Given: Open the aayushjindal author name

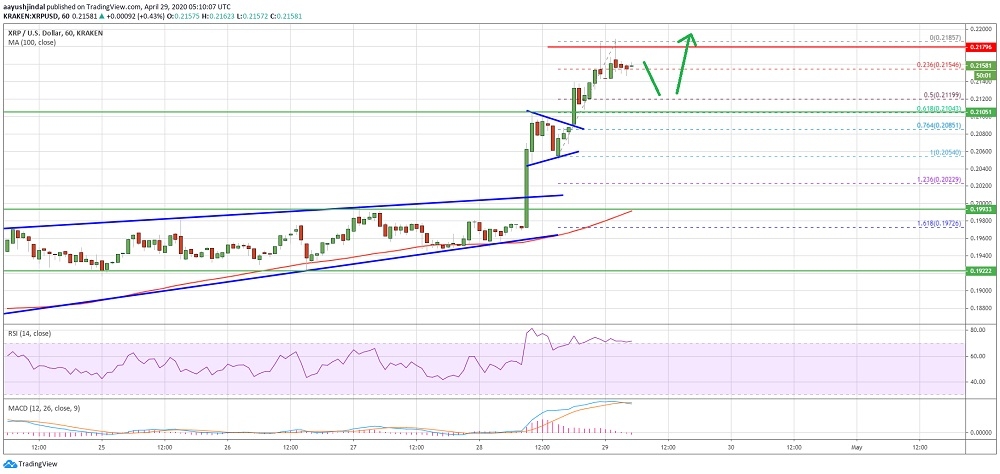Looking at the screenshot, I should 23,6.
